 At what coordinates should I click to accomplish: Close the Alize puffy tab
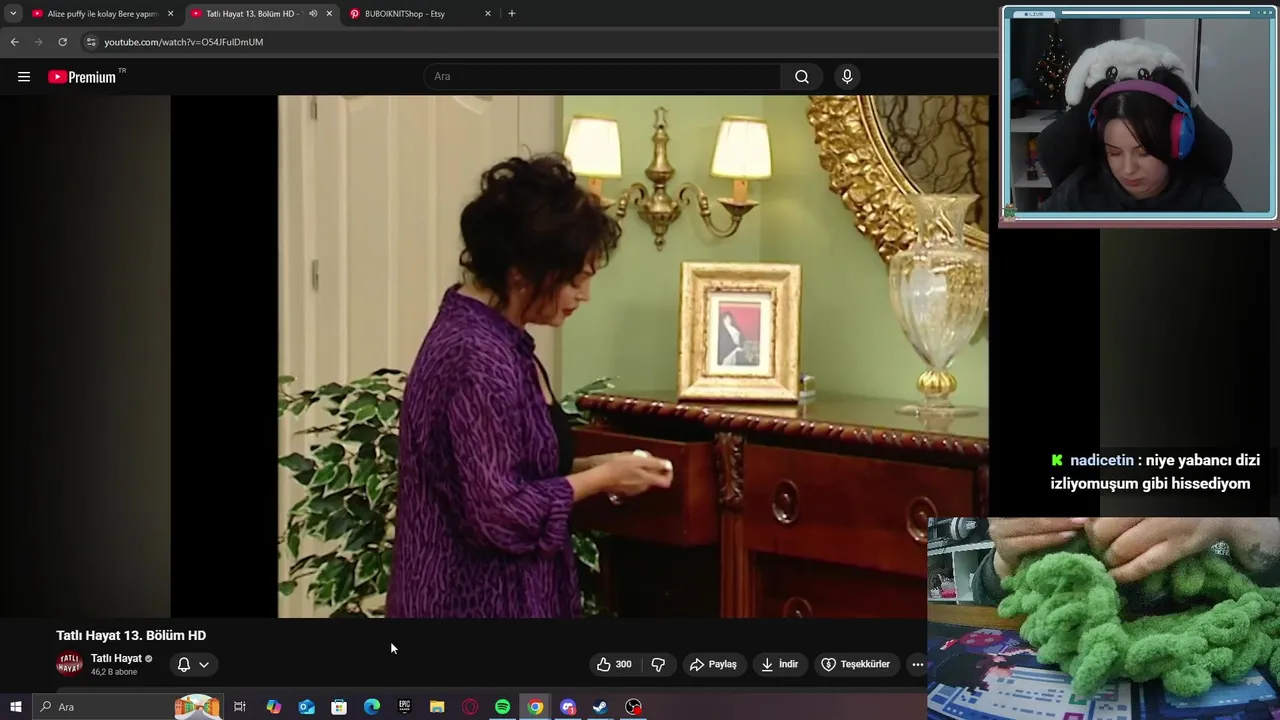[170, 14]
